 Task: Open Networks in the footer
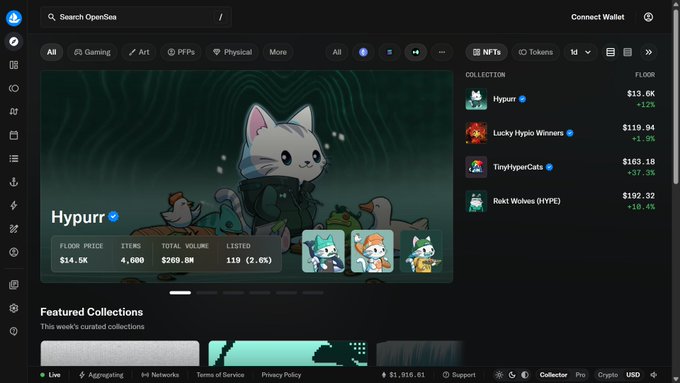tap(160, 375)
